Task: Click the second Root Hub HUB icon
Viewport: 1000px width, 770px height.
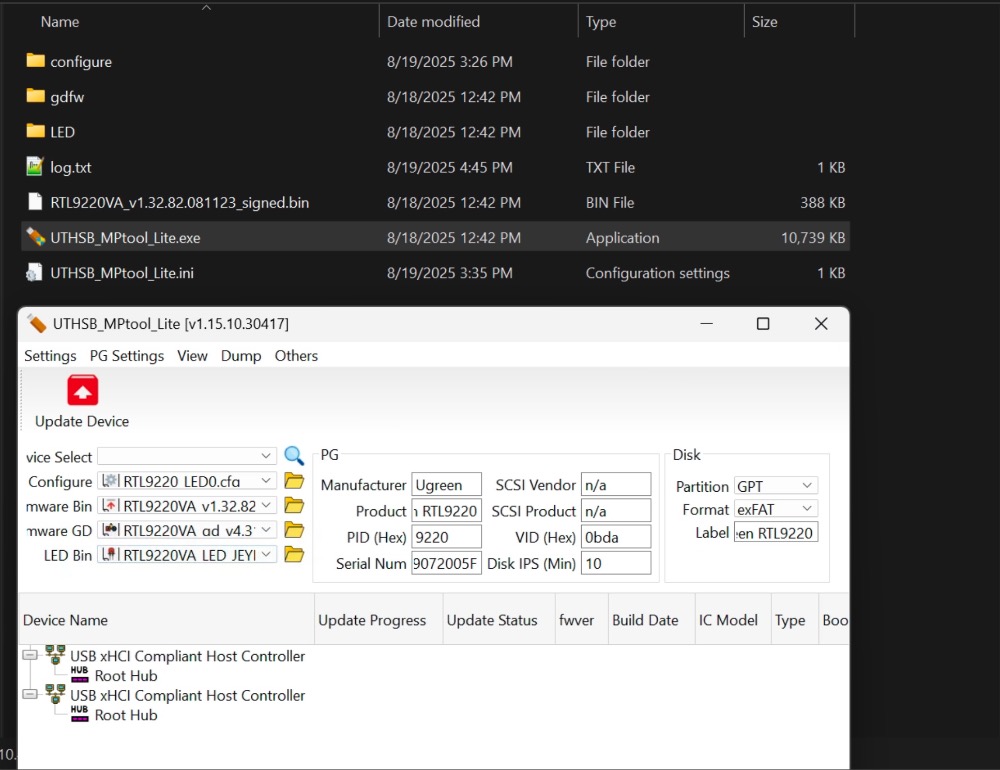Action: [80, 714]
